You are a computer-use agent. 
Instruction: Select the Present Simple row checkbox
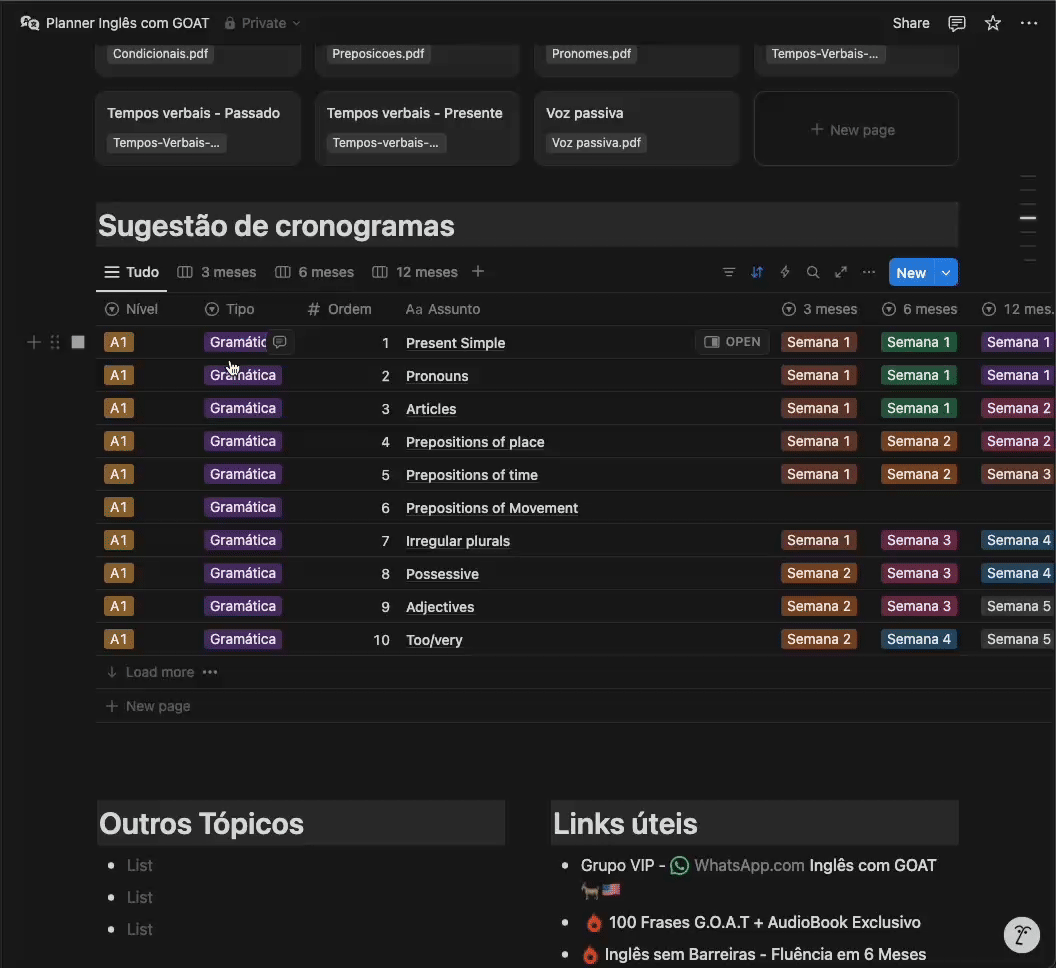click(x=78, y=342)
